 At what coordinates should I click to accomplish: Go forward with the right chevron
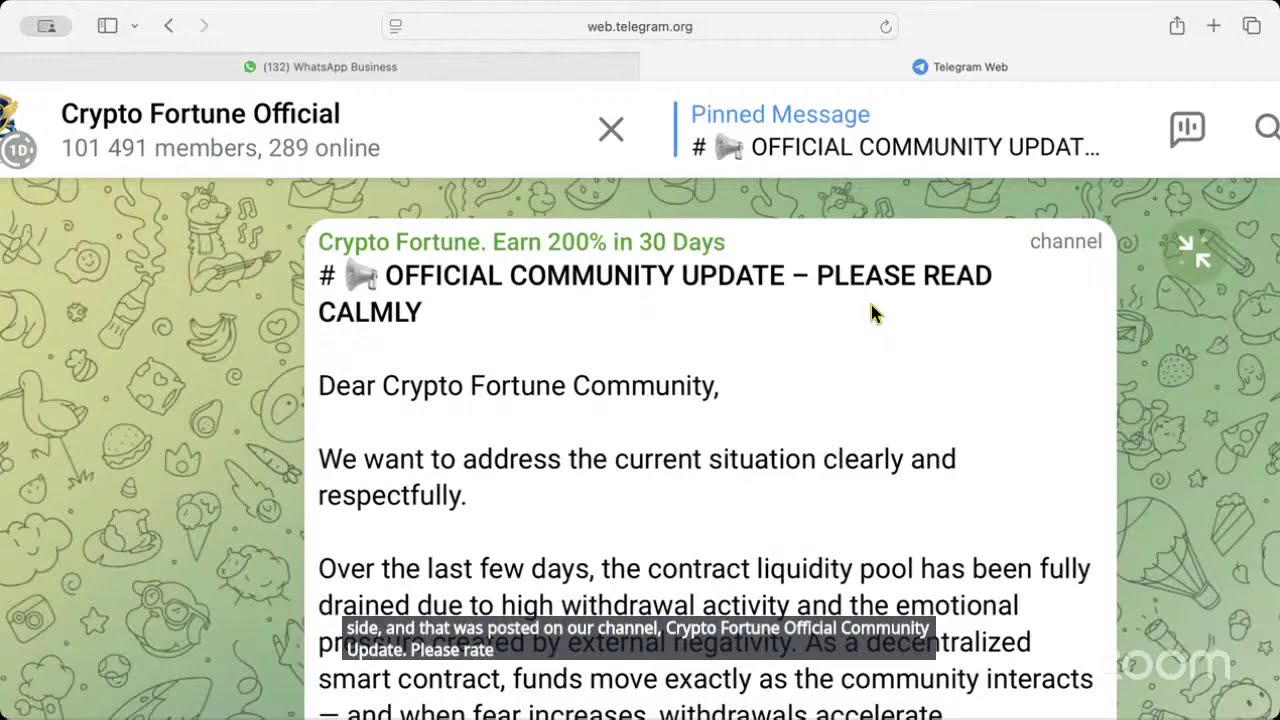point(204,26)
